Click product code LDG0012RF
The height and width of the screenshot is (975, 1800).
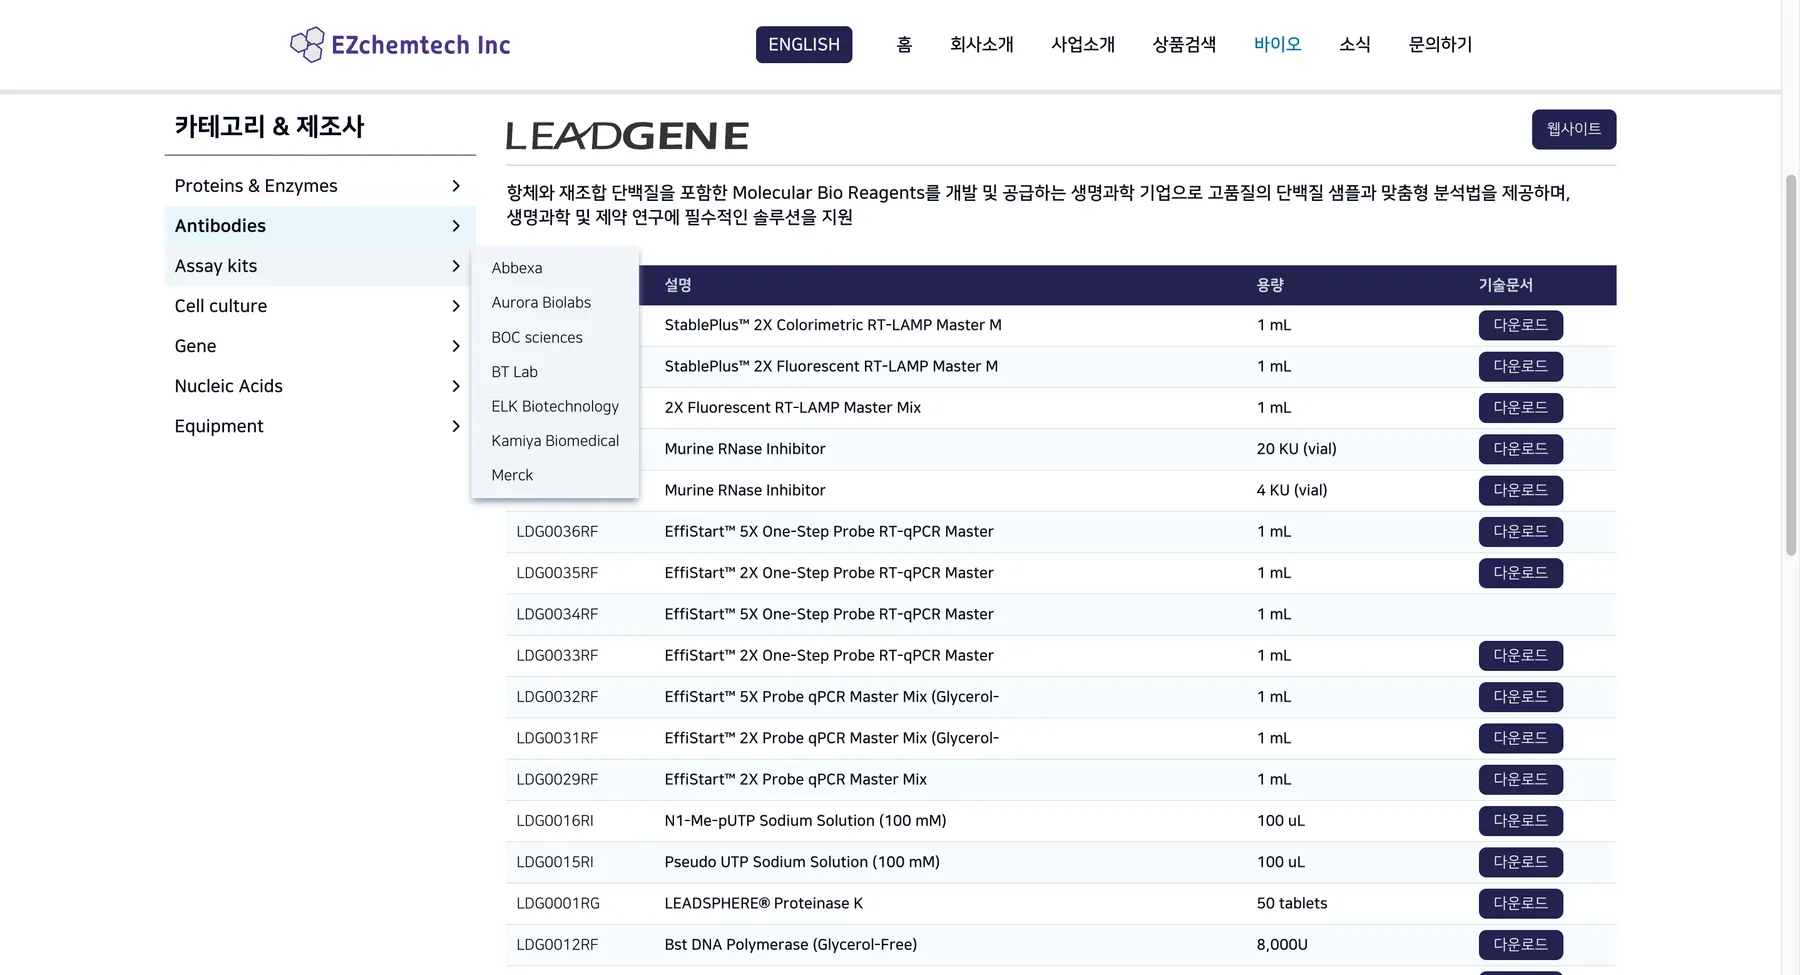coord(557,945)
